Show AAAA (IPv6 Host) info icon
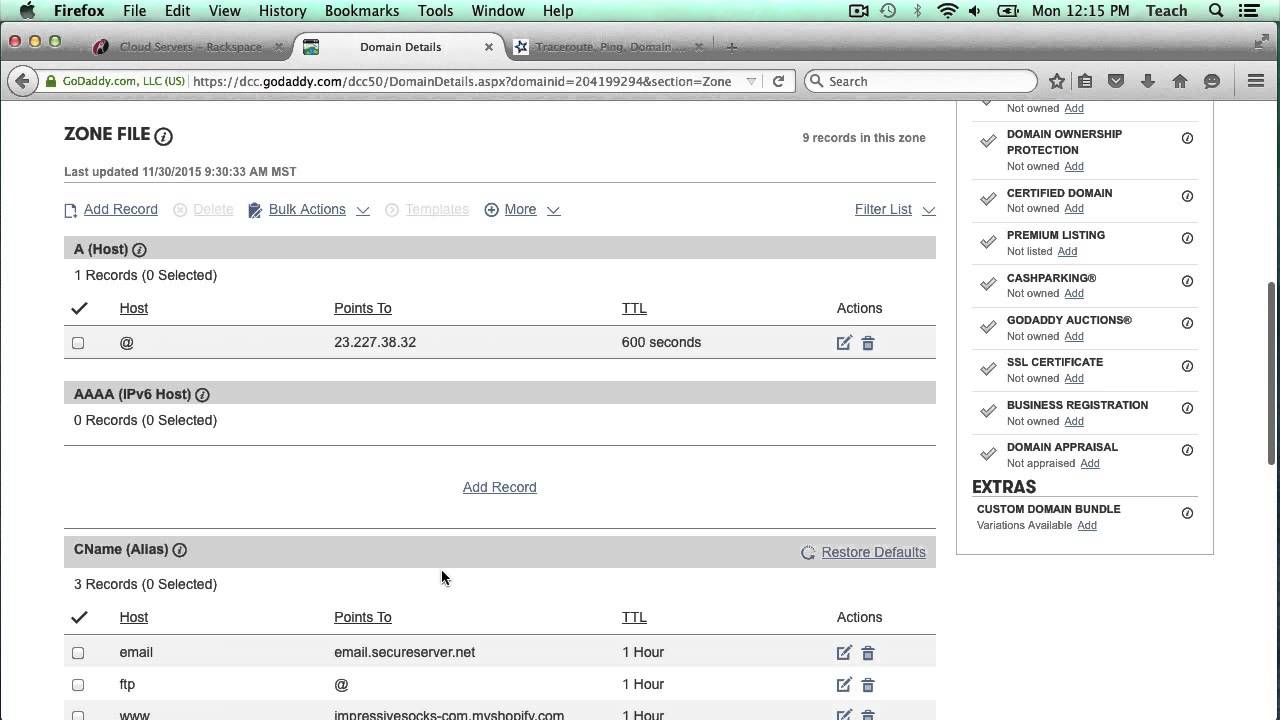Screen dimensions: 1280x720 click(202, 395)
